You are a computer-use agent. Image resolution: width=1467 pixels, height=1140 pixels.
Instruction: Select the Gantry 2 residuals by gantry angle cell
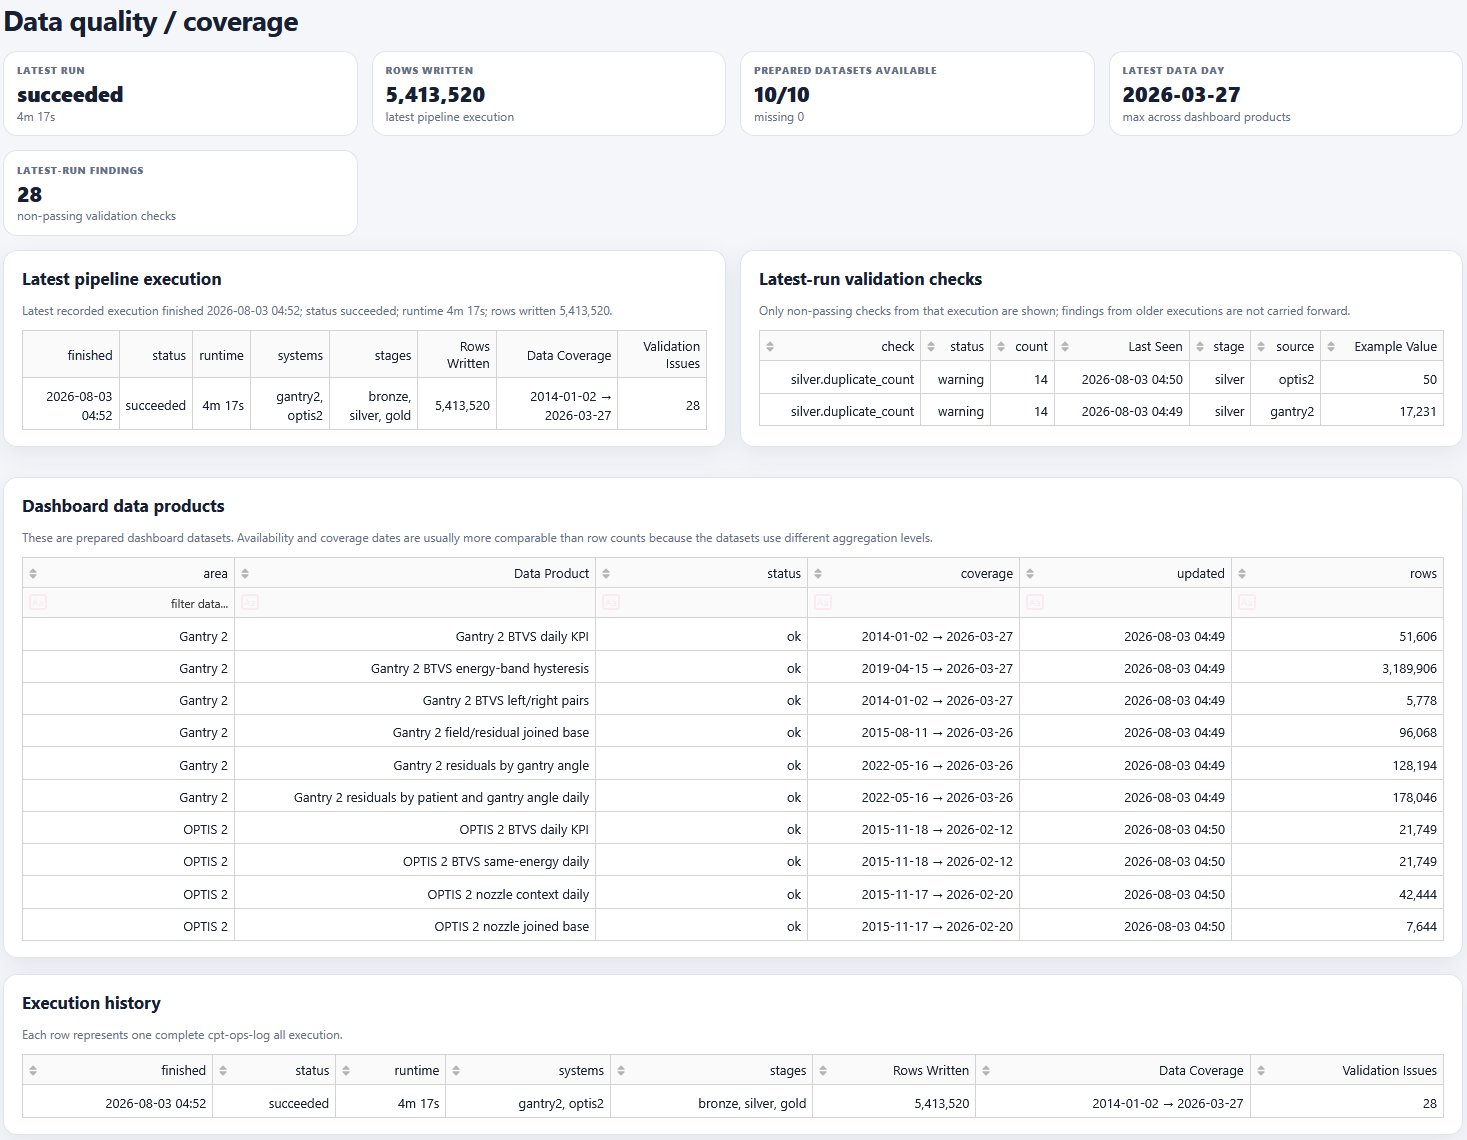point(415,765)
